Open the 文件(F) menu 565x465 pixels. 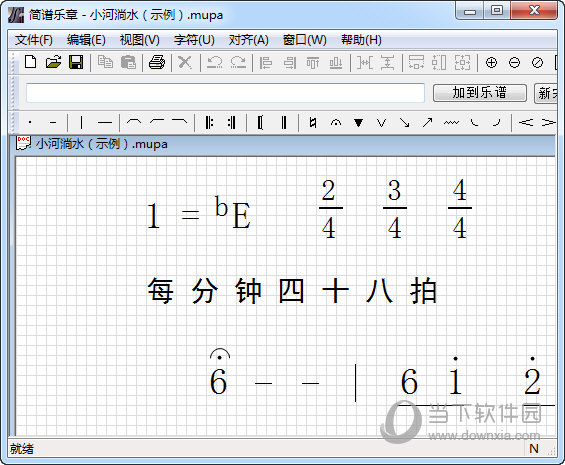tap(34, 40)
